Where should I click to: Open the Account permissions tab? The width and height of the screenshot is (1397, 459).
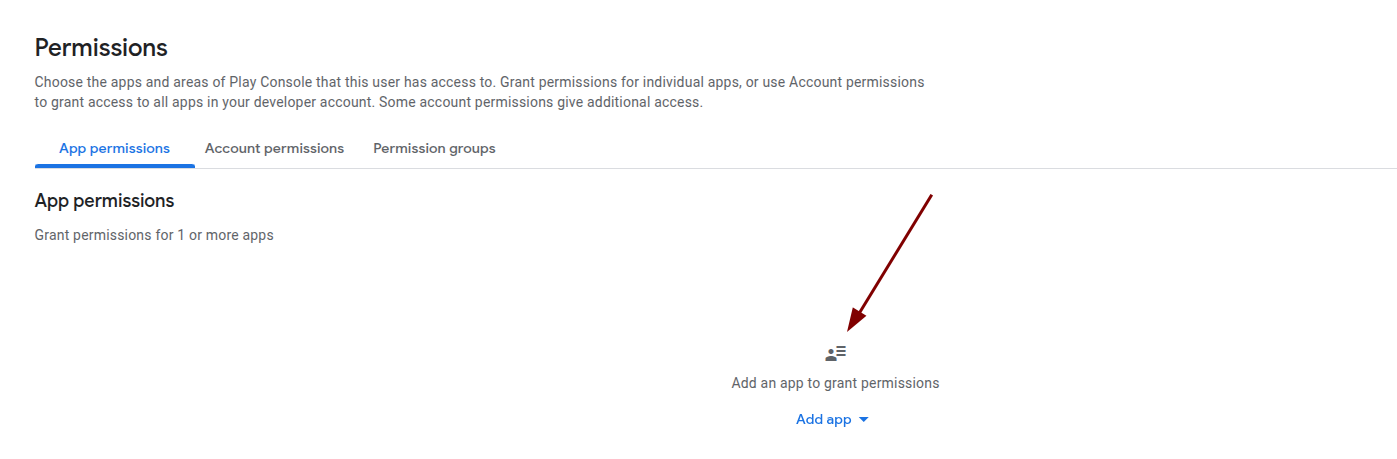[274, 148]
